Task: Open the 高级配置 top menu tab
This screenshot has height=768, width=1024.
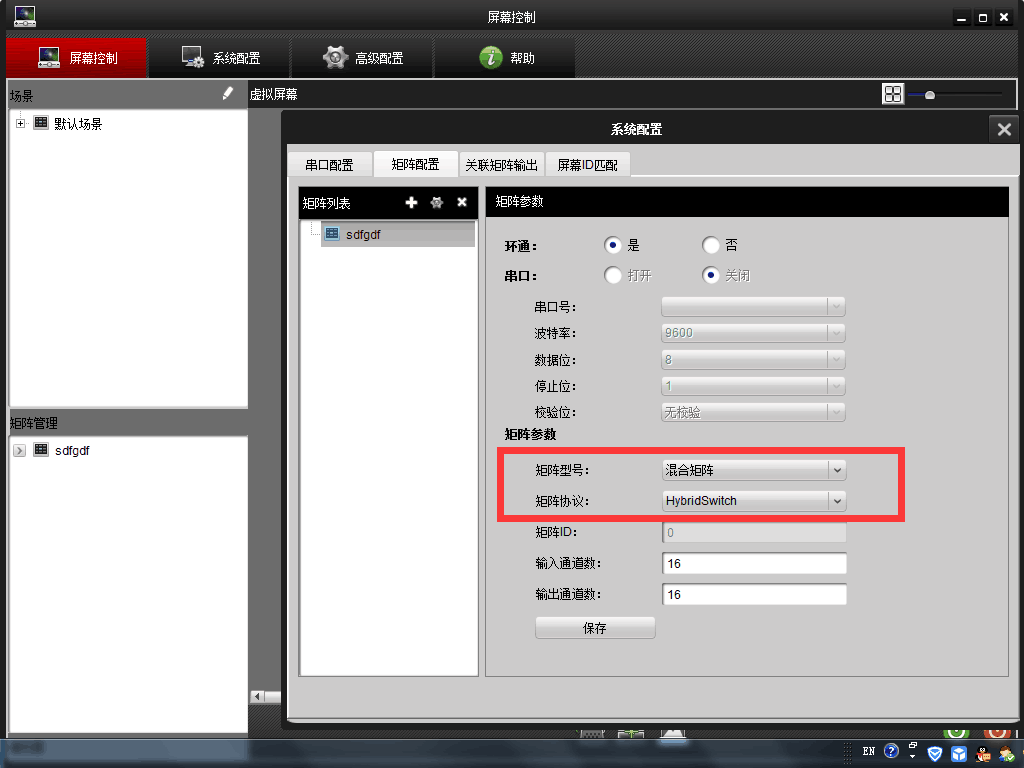Action: coord(362,58)
